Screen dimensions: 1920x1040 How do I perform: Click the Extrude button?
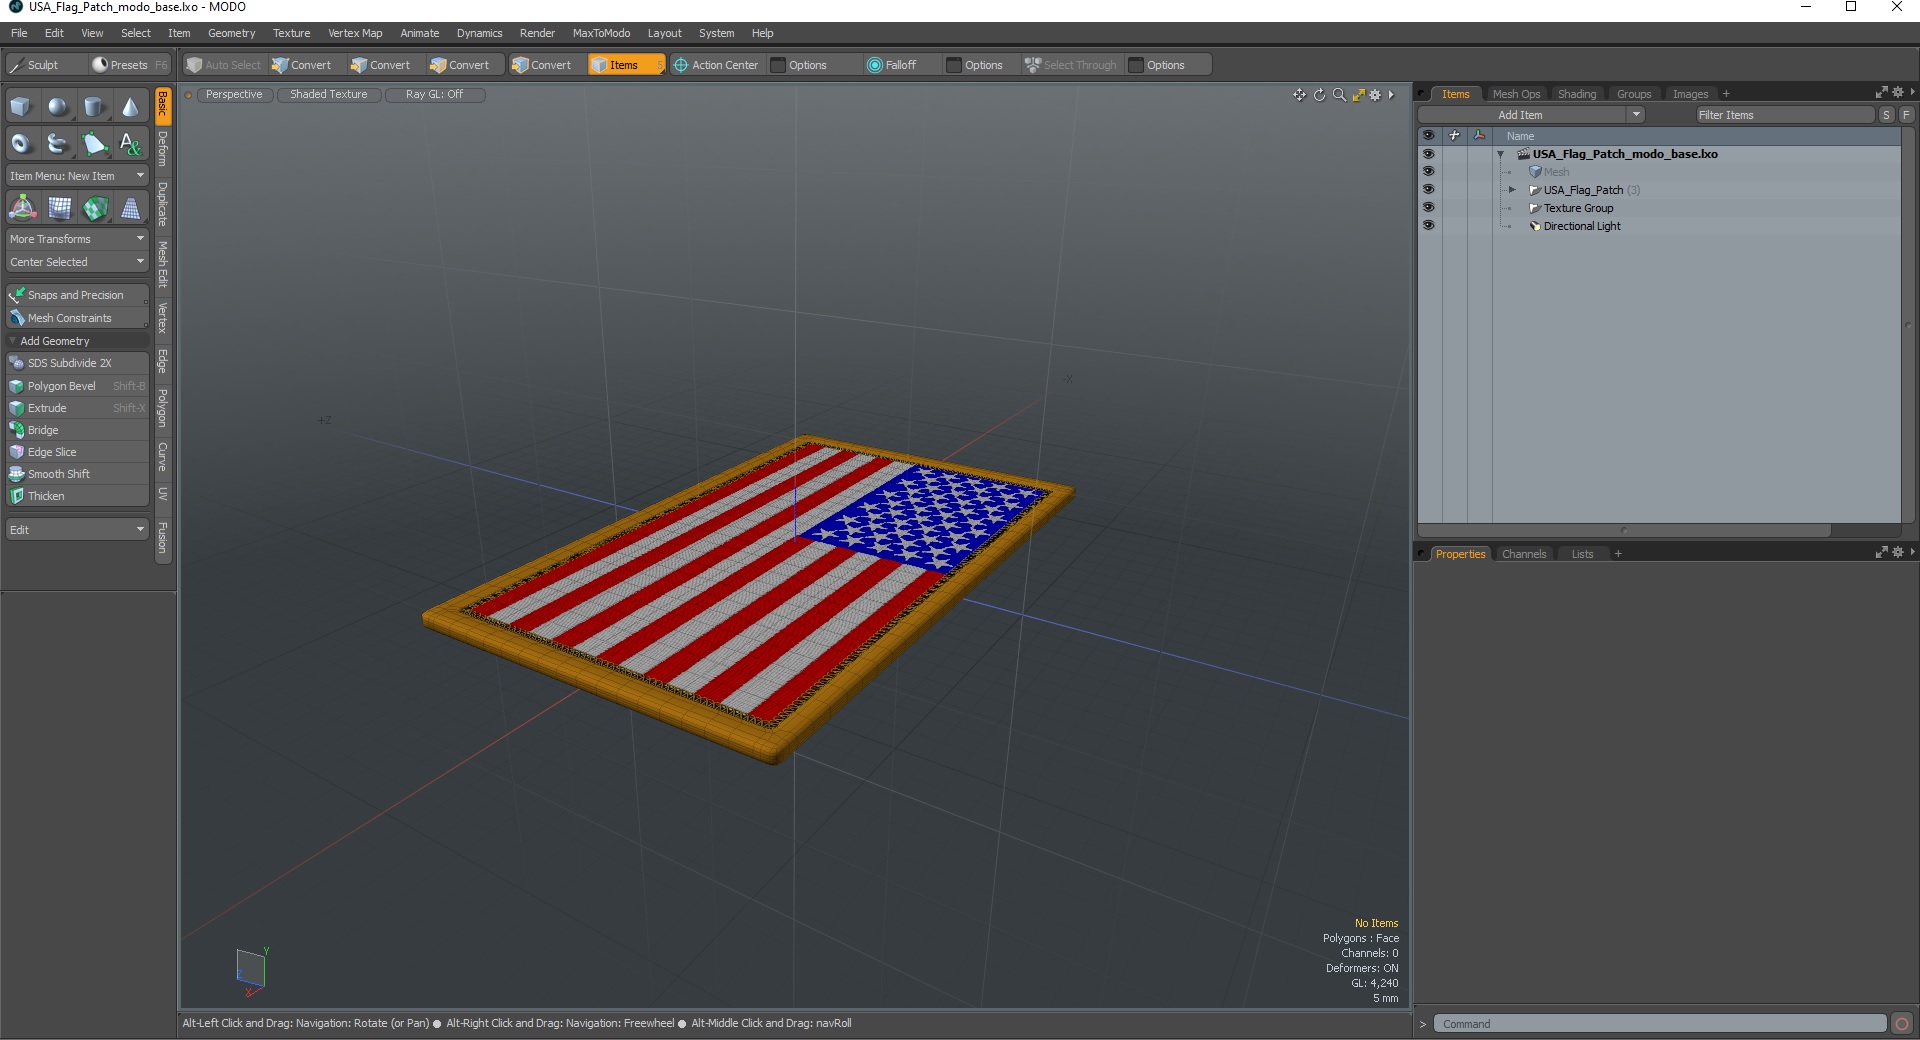[77, 408]
